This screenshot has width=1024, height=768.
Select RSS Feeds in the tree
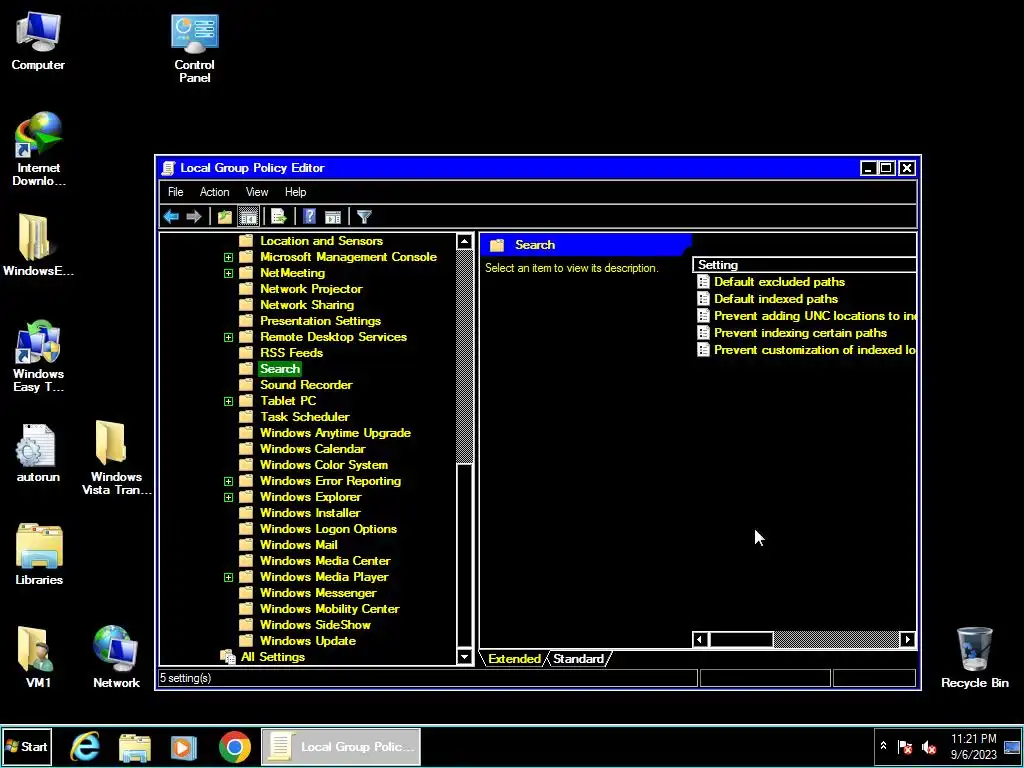pyautogui.click(x=291, y=353)
